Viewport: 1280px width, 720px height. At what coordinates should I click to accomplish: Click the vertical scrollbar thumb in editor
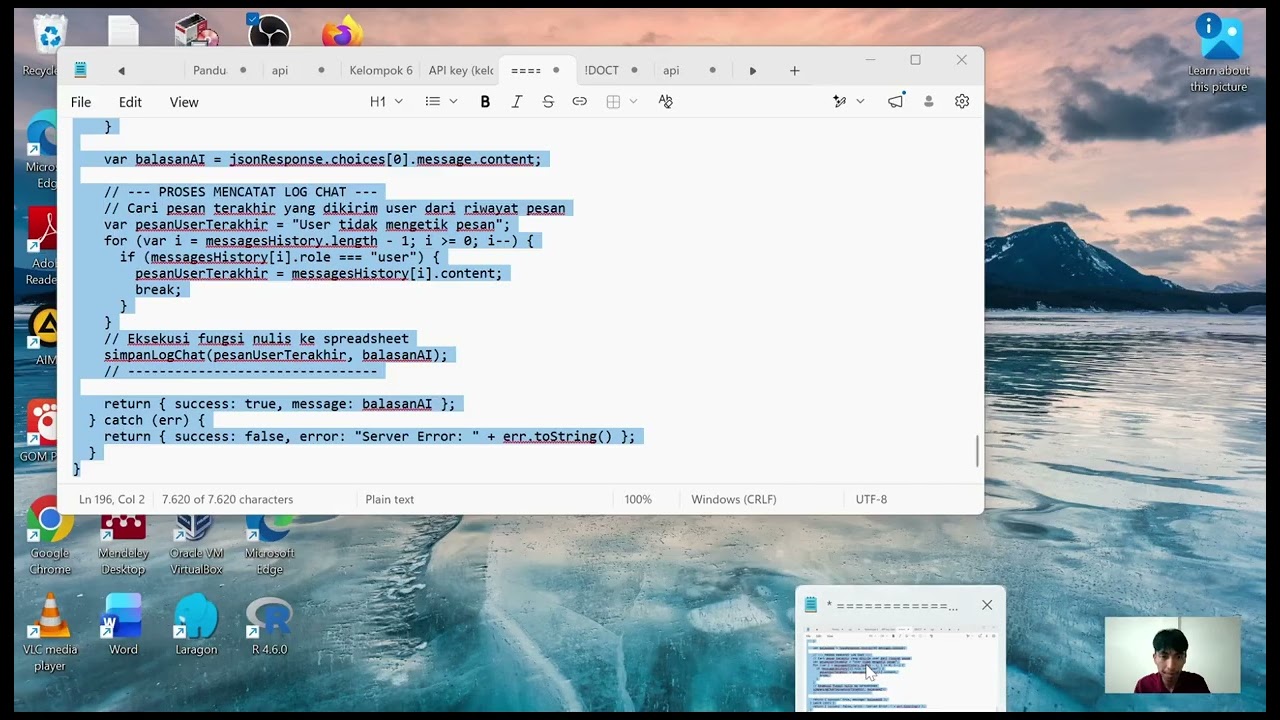977,451
